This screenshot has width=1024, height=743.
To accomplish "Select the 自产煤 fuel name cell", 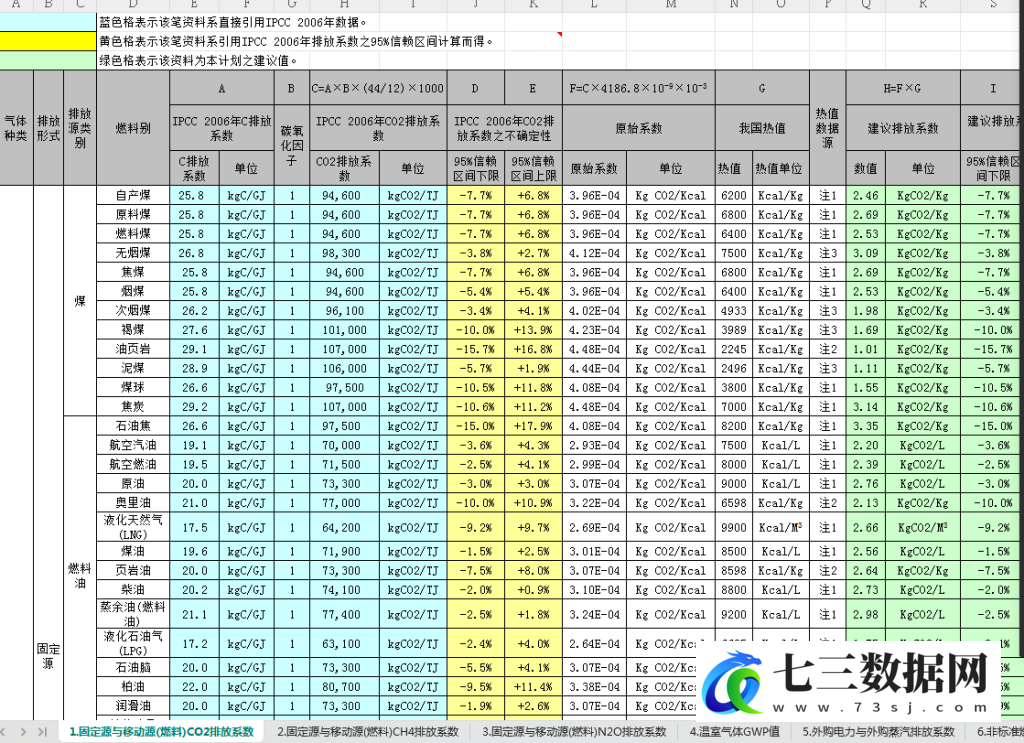I will point(133,195).
